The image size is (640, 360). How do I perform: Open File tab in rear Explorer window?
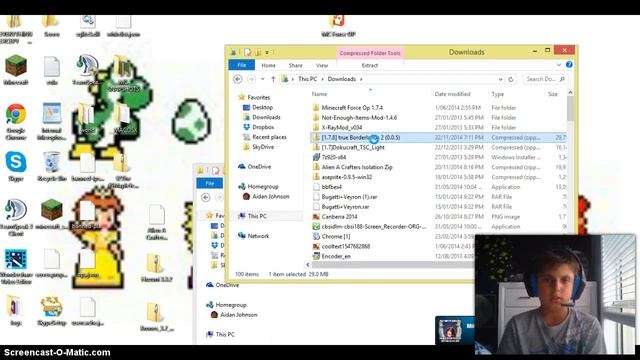tap(209, 183)
